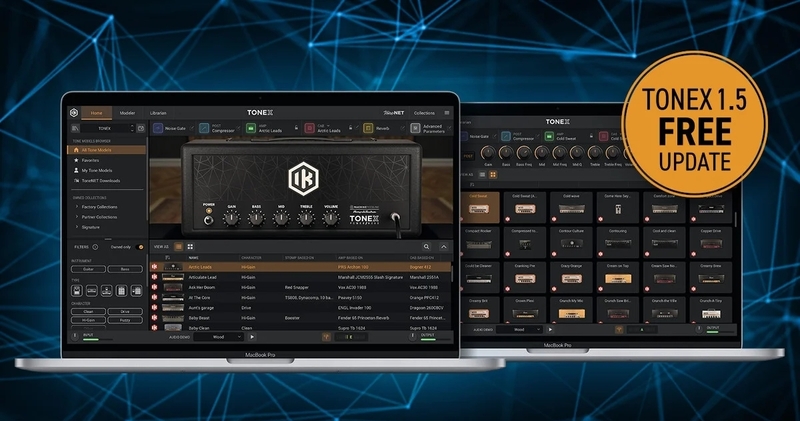This screenshot has height=421, width=800.
Task: Open the Audio Demo Wood dropdown
Action: 218,337
